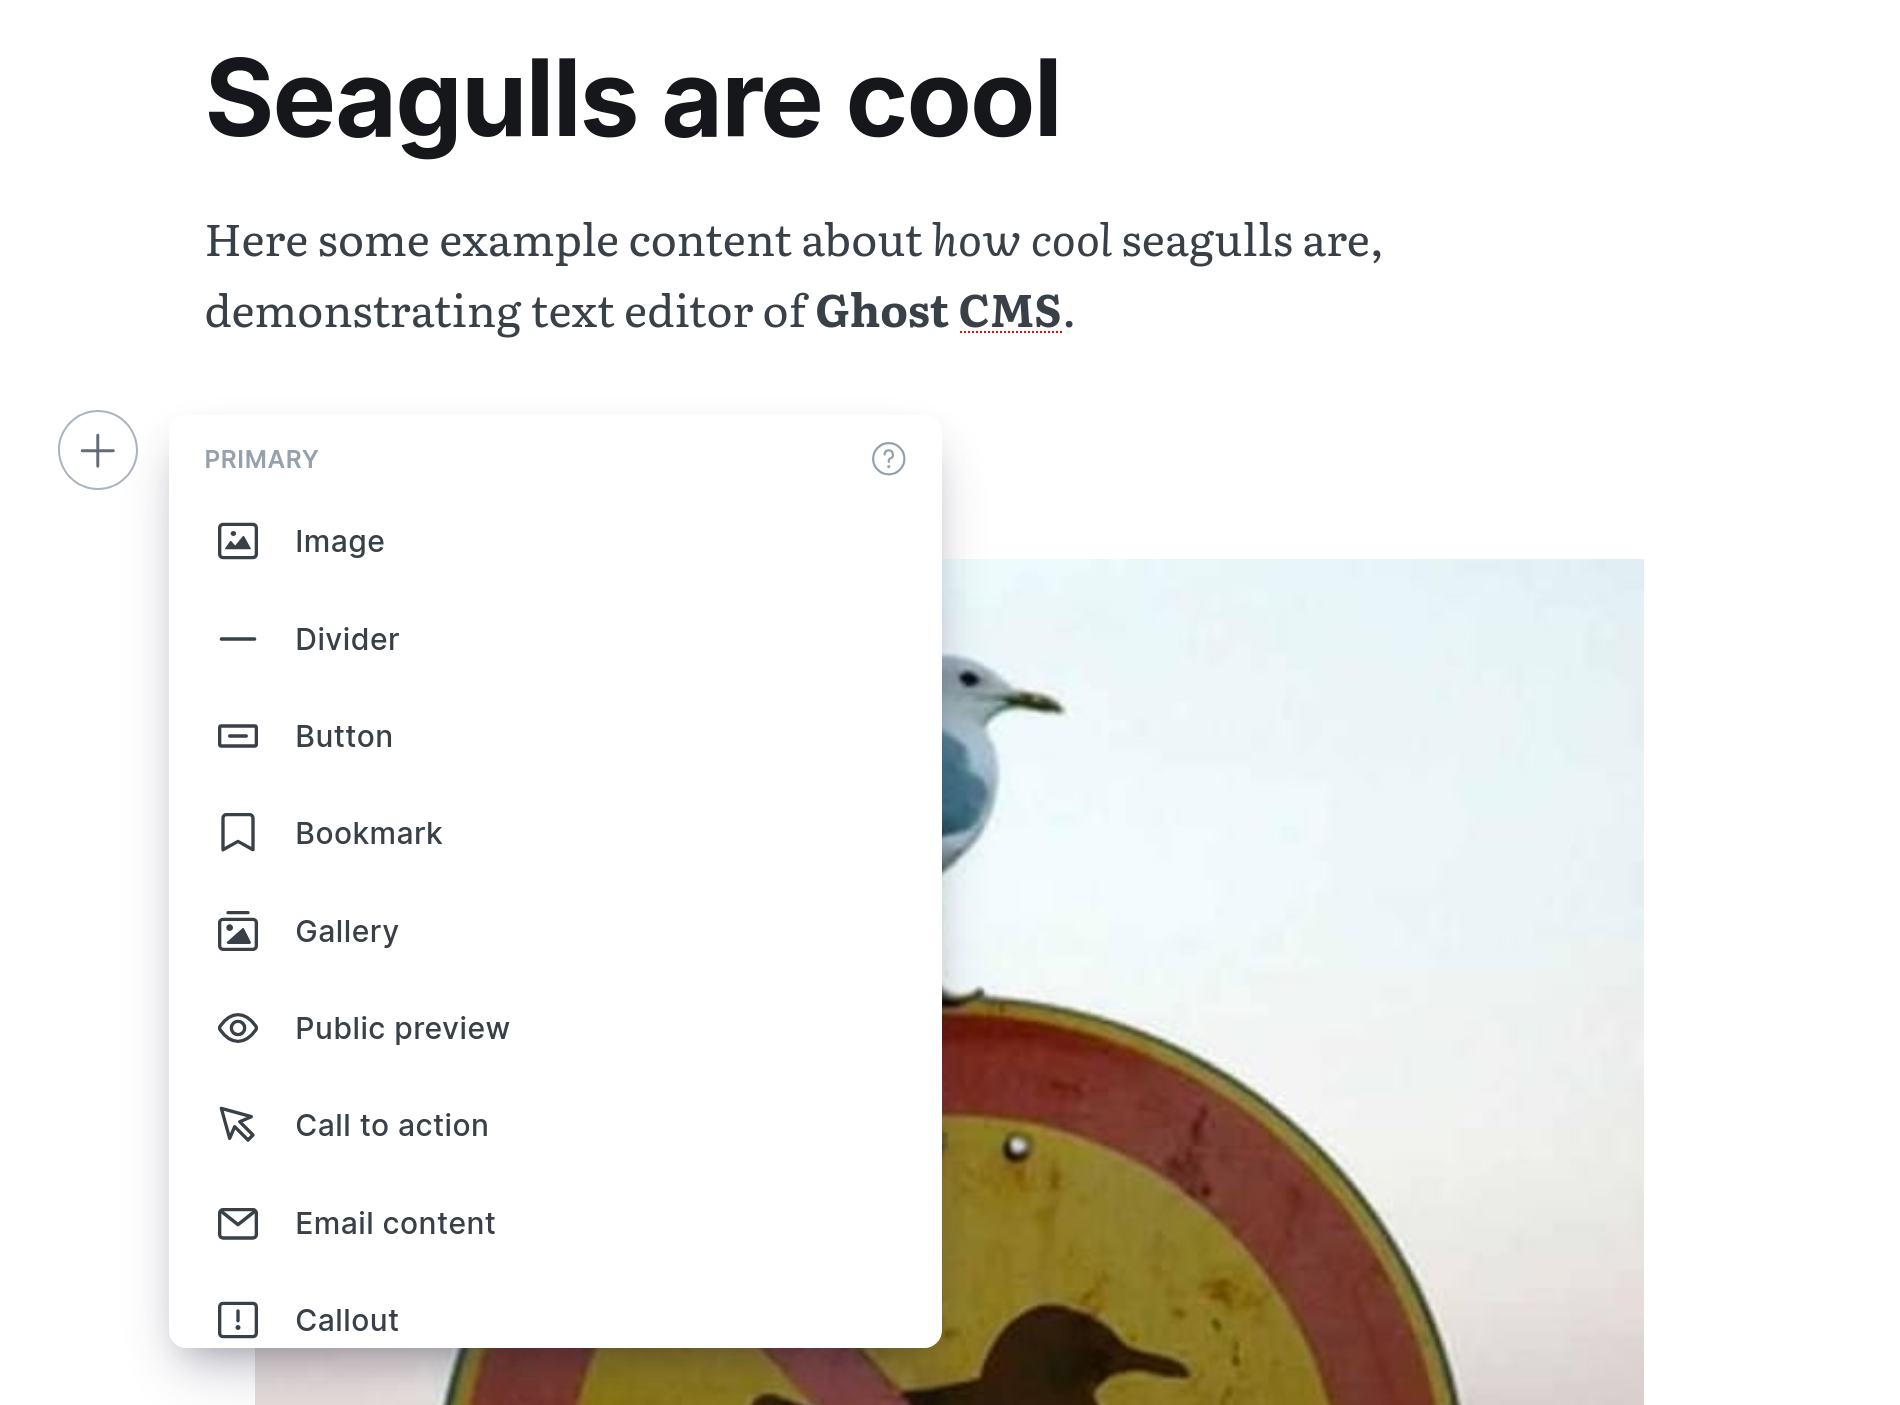Click the Callout exclamation icon
Screen dimensions: 1900x1405
[238, 1320]
